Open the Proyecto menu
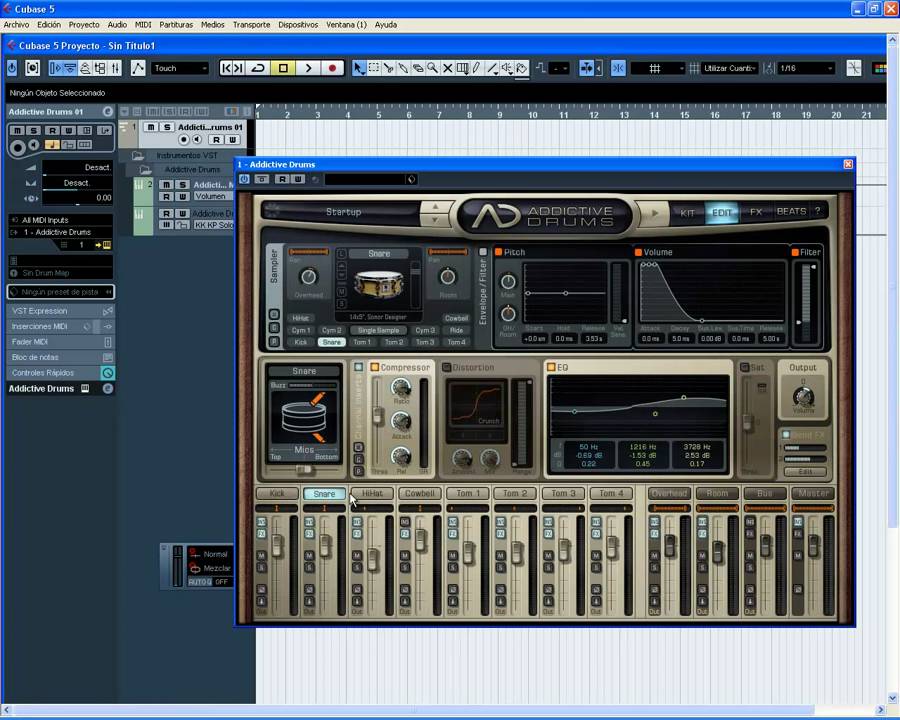The height and width of the screenshot is (720, 900). click(84, 25)
